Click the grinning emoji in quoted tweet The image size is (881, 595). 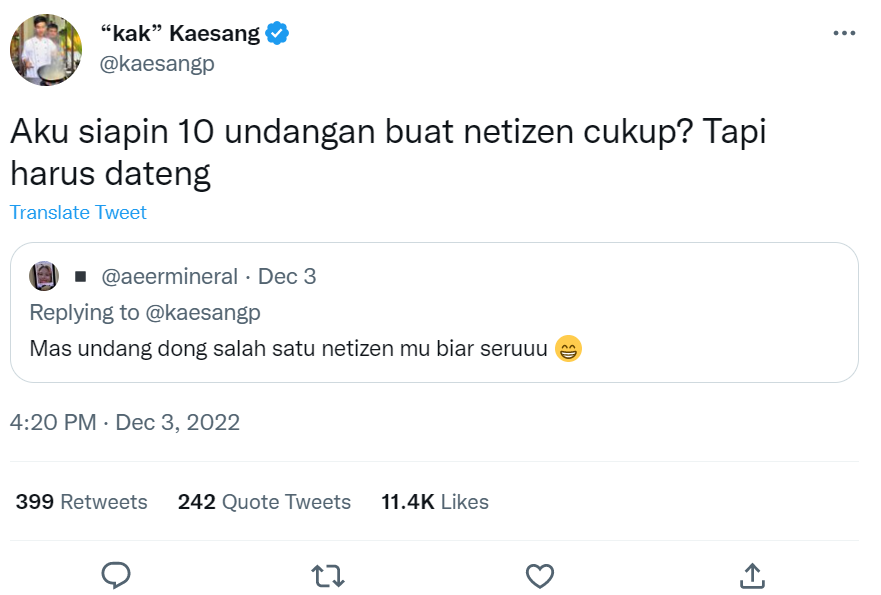click(x=567, y=349)
